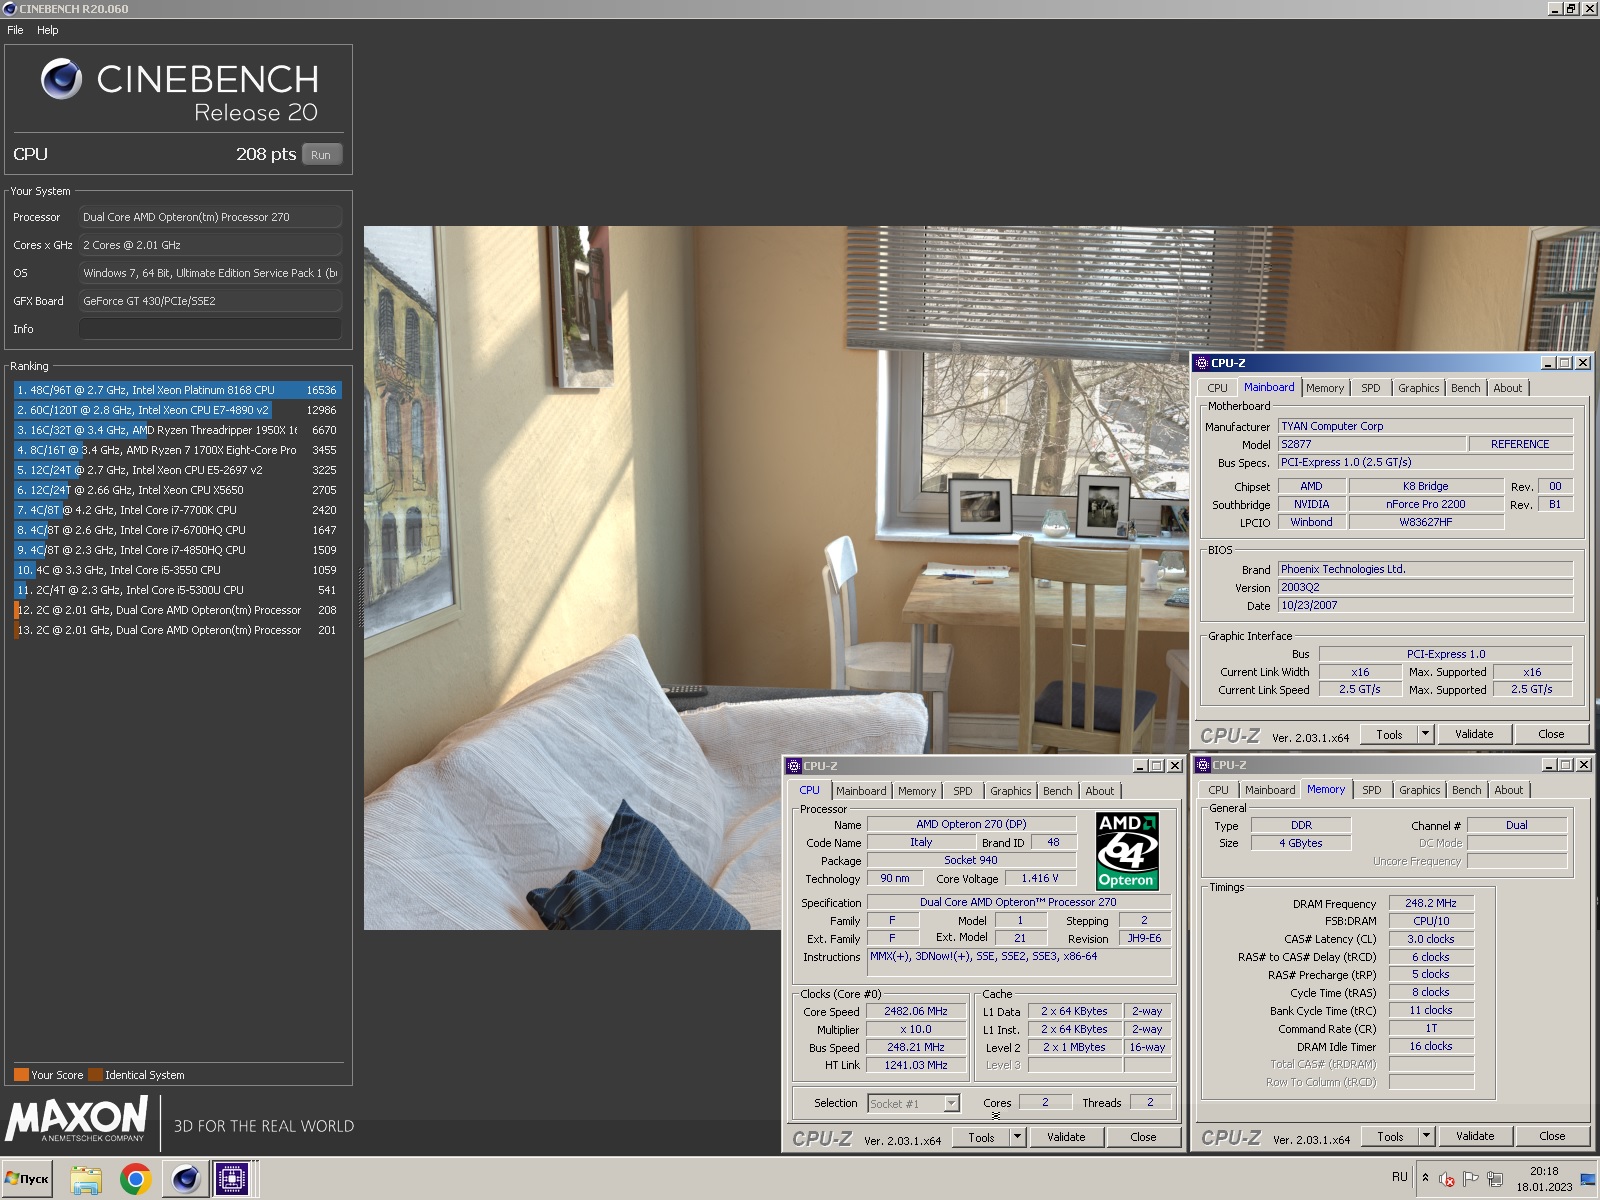This screenshot has width=1600, height=1200.
Task: Open the Action Center flag icon
Action: tap(1470, 1179)
